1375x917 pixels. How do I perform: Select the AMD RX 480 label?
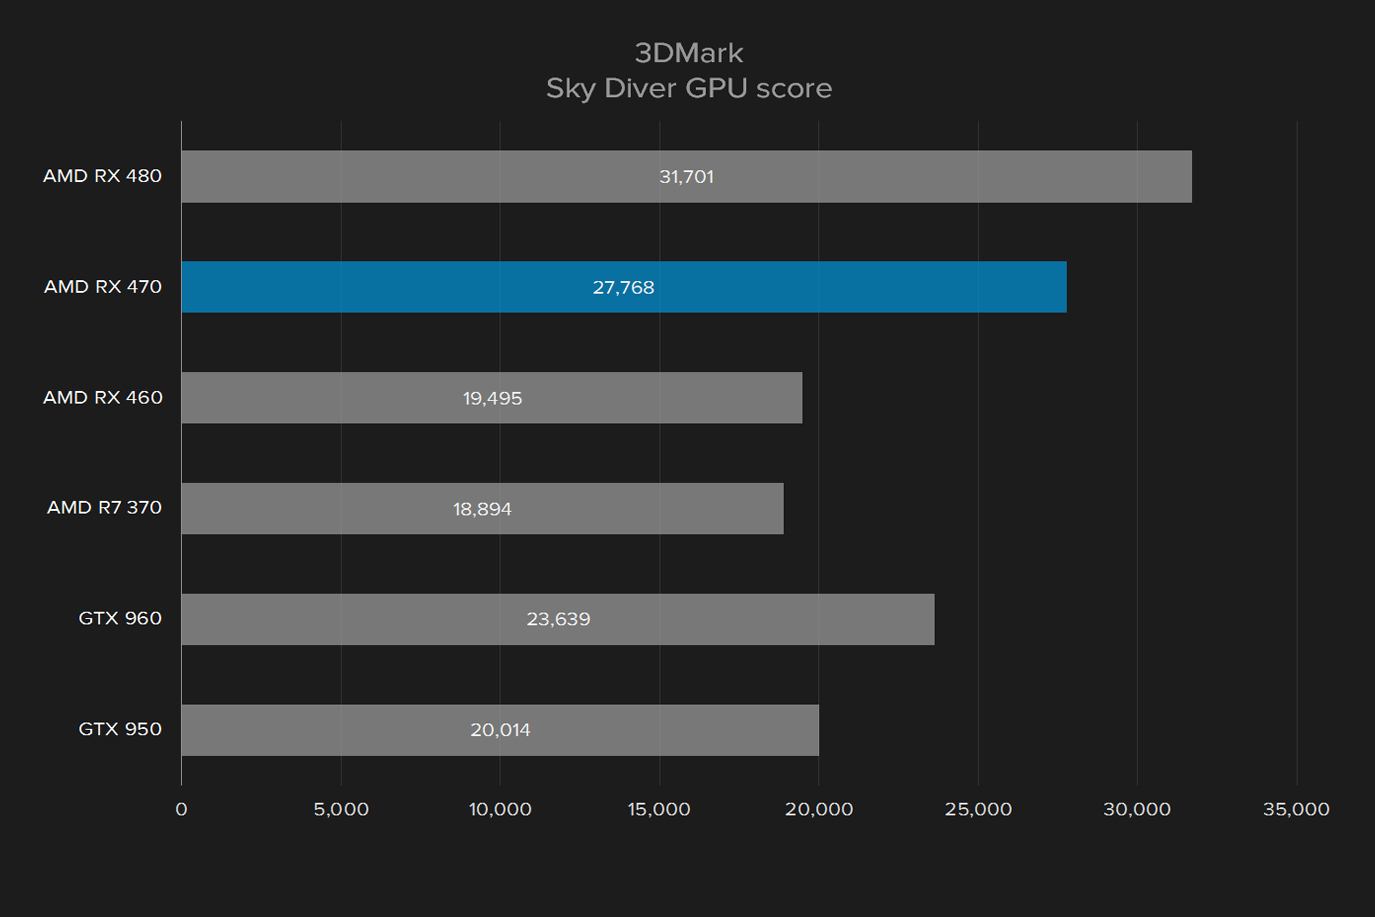(102, 176)
